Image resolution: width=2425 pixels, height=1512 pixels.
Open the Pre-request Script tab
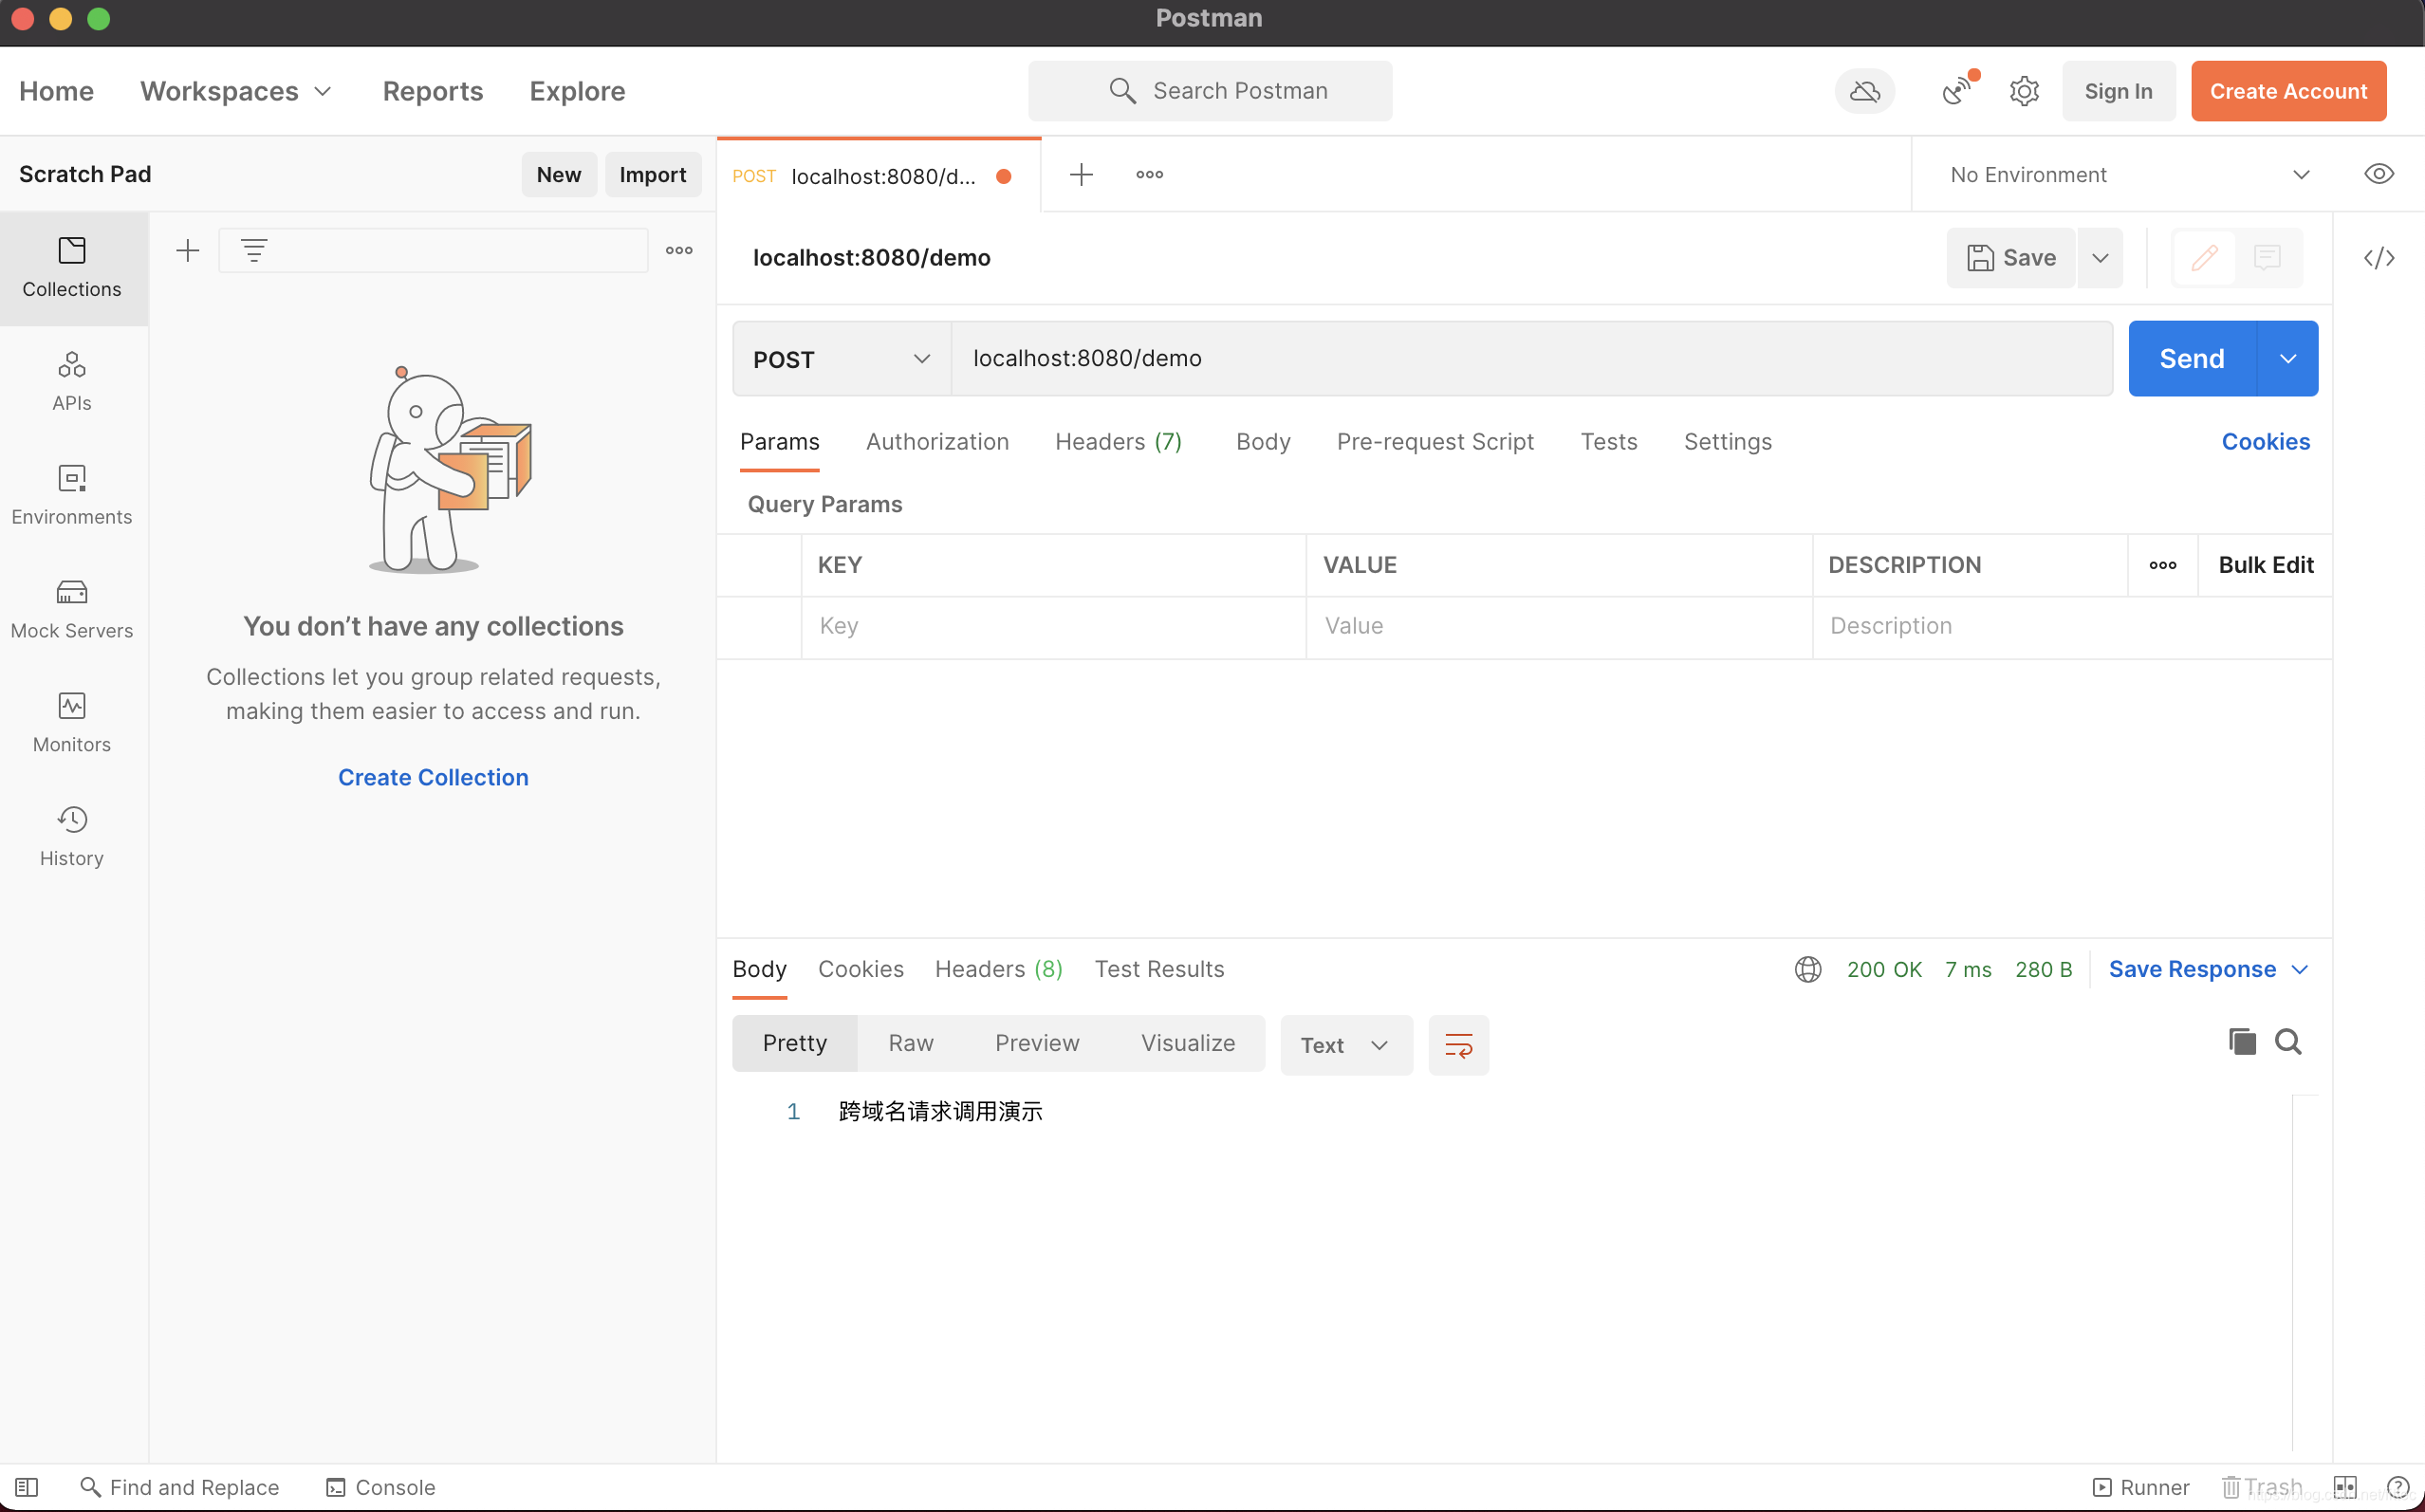point(1435,442)
